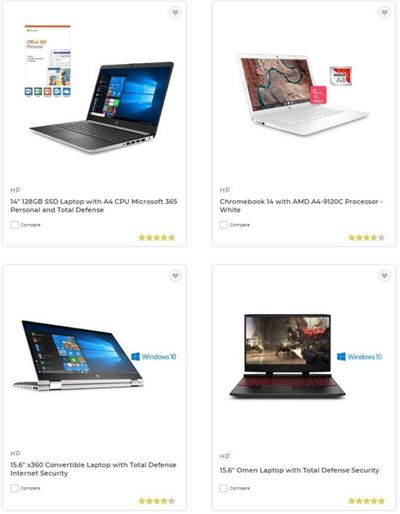Click the AMD A4 badge on Chromebook image
Viewport: 400px width, 514px height.
tap(341, 76)
